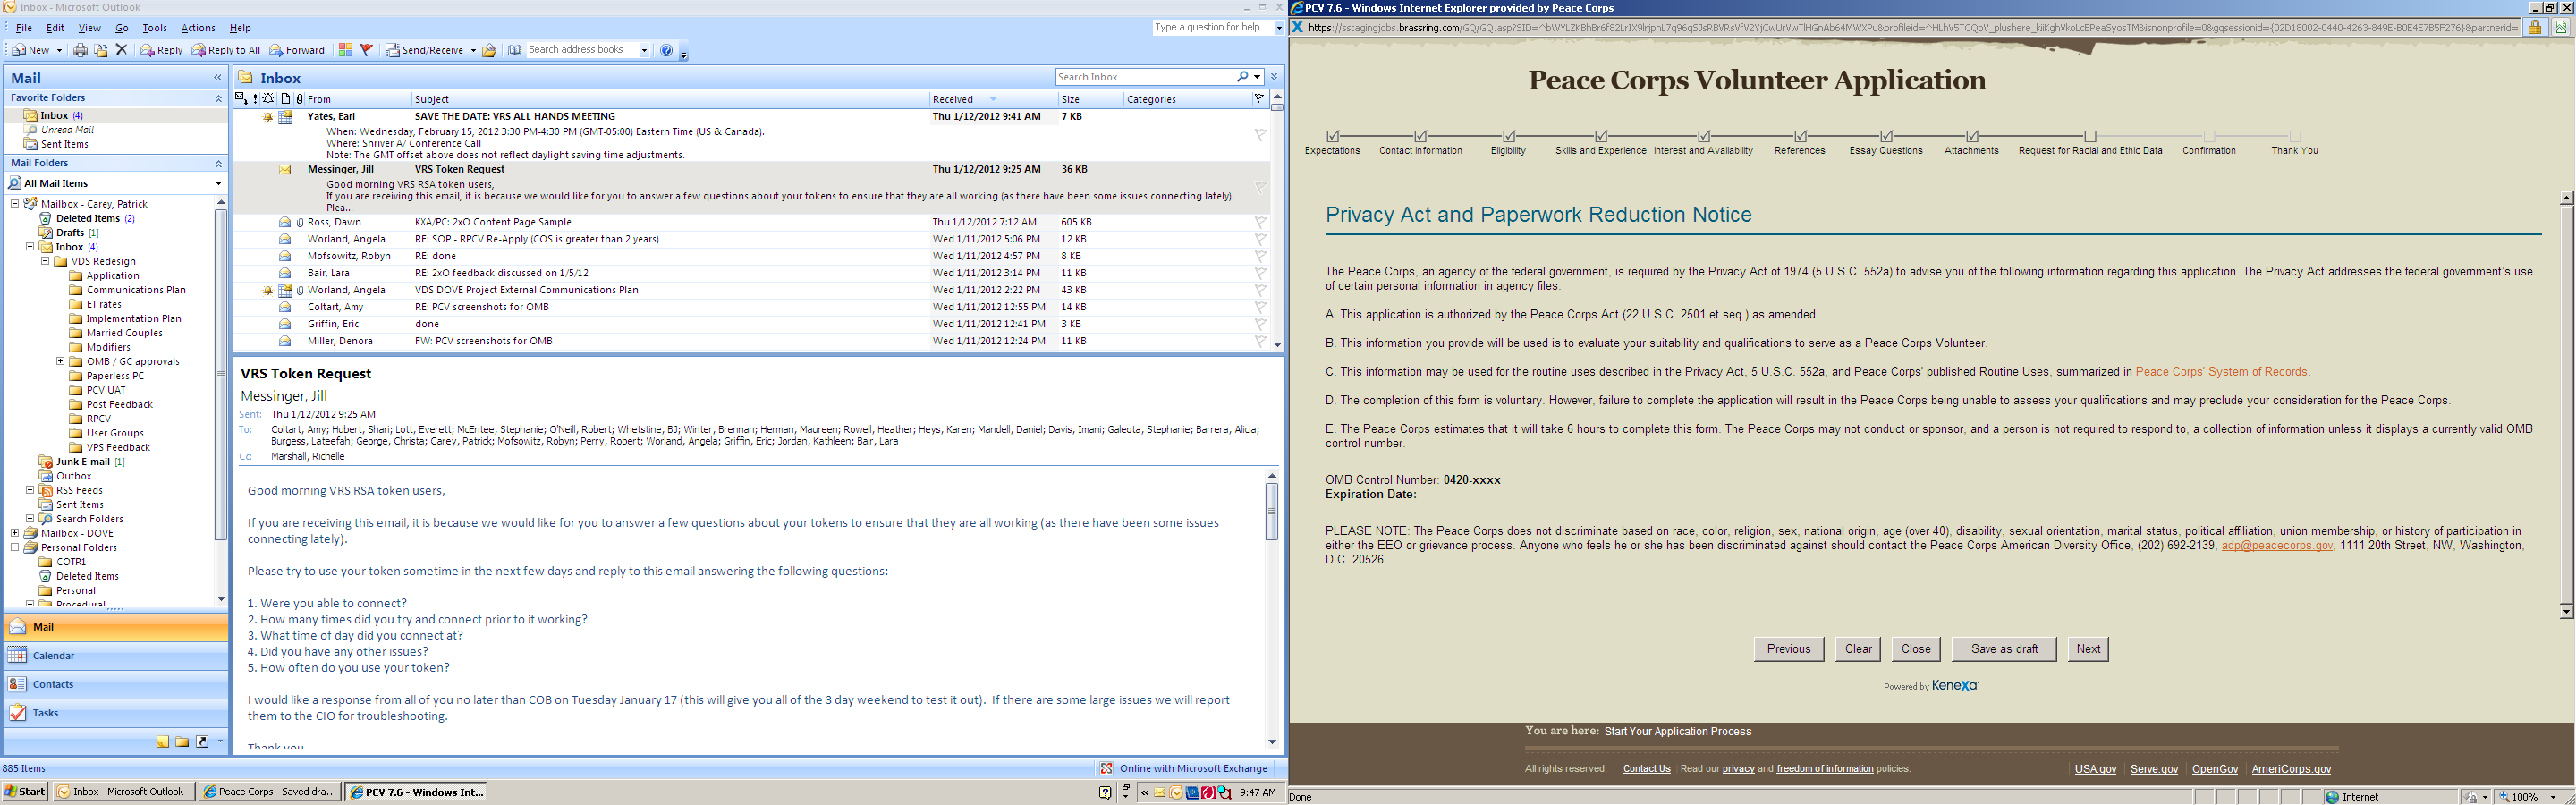Click the Attachments step checkbox
The width and height of the screenshot is (2576, 805).
tap(1972, 136)
